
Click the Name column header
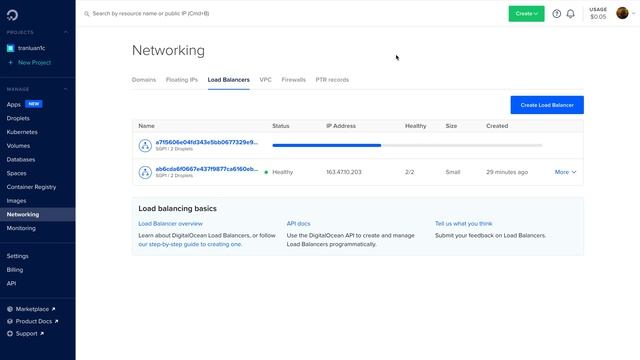click(146, 126)
